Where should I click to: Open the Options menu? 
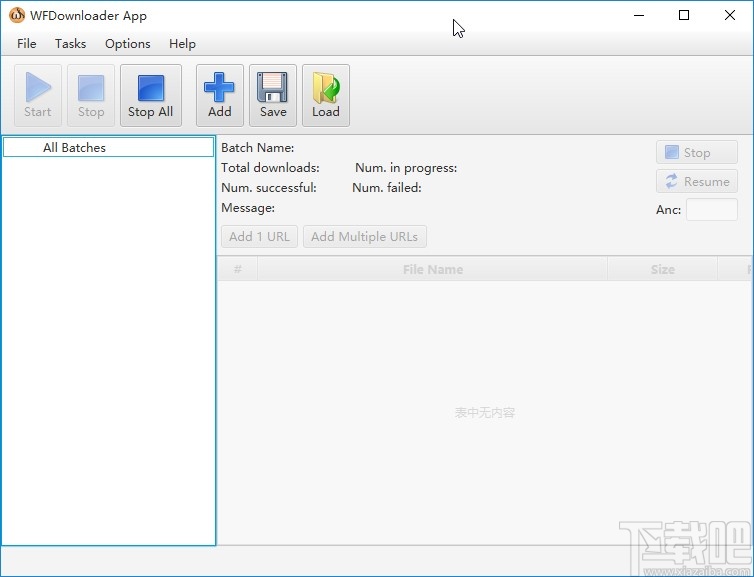[128, 44]
